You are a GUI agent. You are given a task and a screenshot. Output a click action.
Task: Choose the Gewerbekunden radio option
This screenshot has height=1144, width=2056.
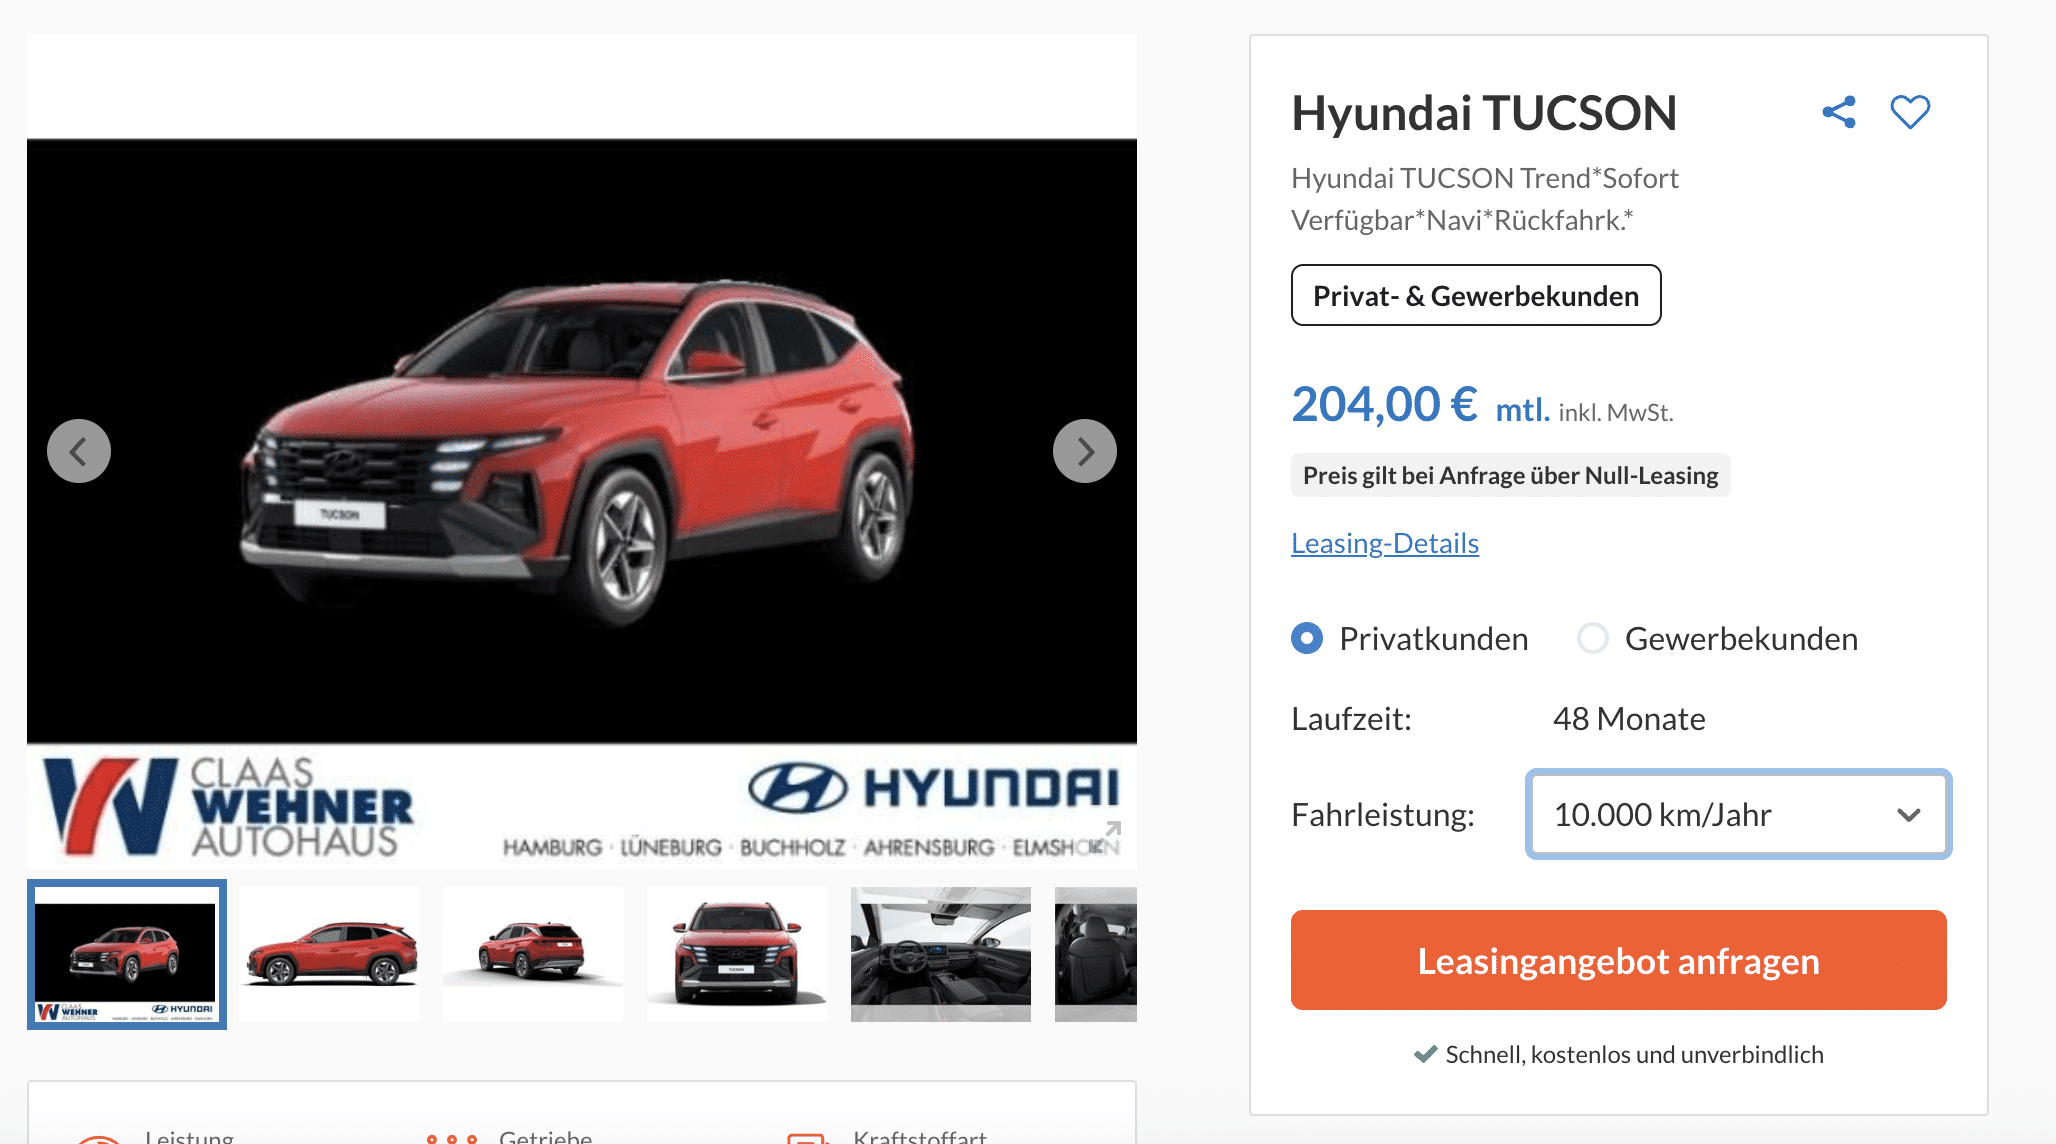click(x=1593, y=638)
